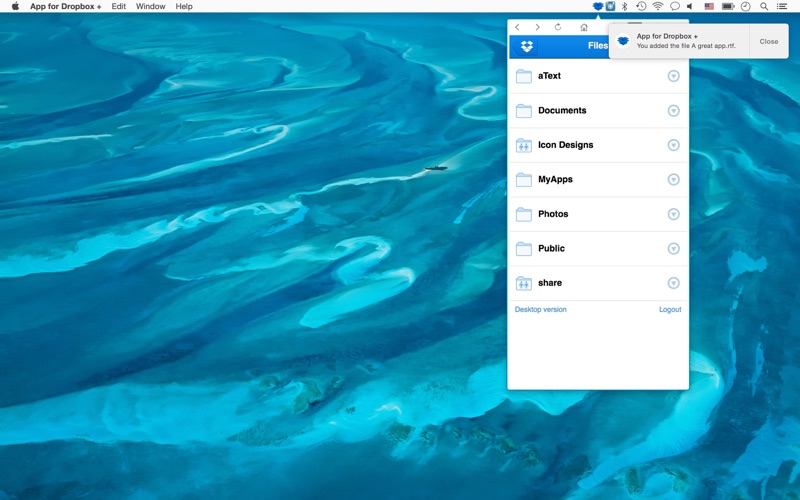This screenshot has width=800, height=500.
Task: Click the Dropbox icon in the menu bar
Action: tap(597, 7)
